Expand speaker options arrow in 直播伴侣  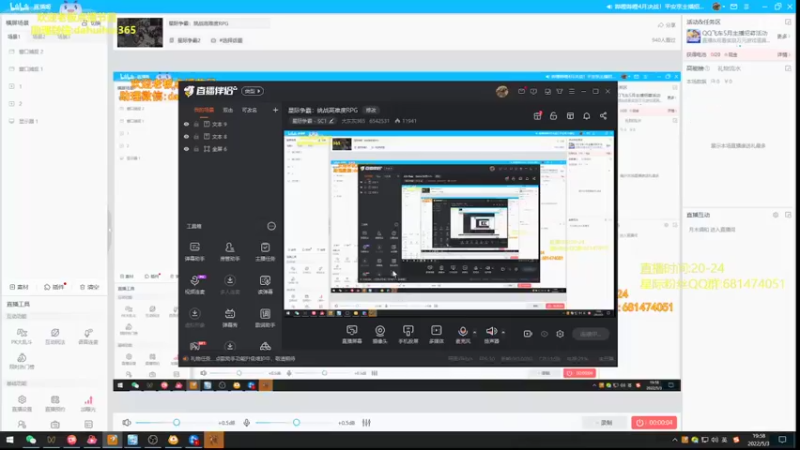(x=503, y=332)
